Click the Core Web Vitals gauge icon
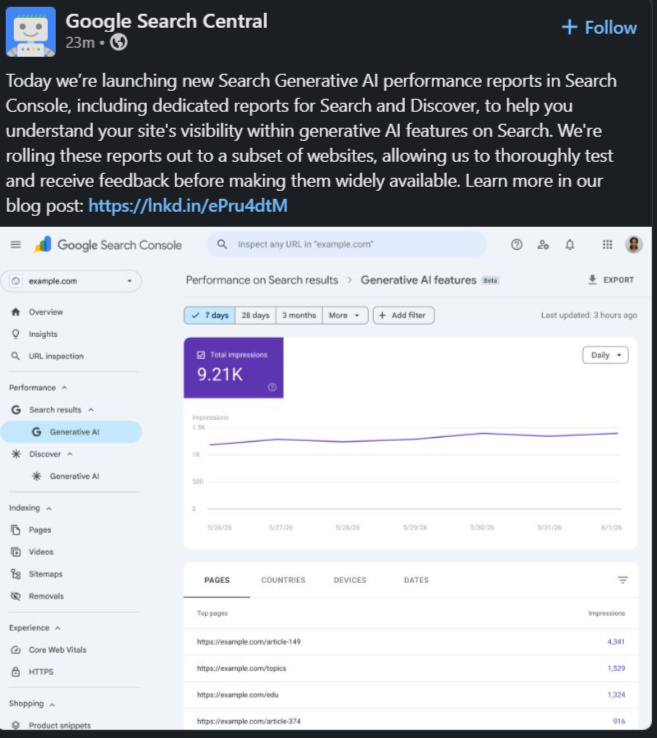This screenshot has width=657, height=738. coord(16,650)
